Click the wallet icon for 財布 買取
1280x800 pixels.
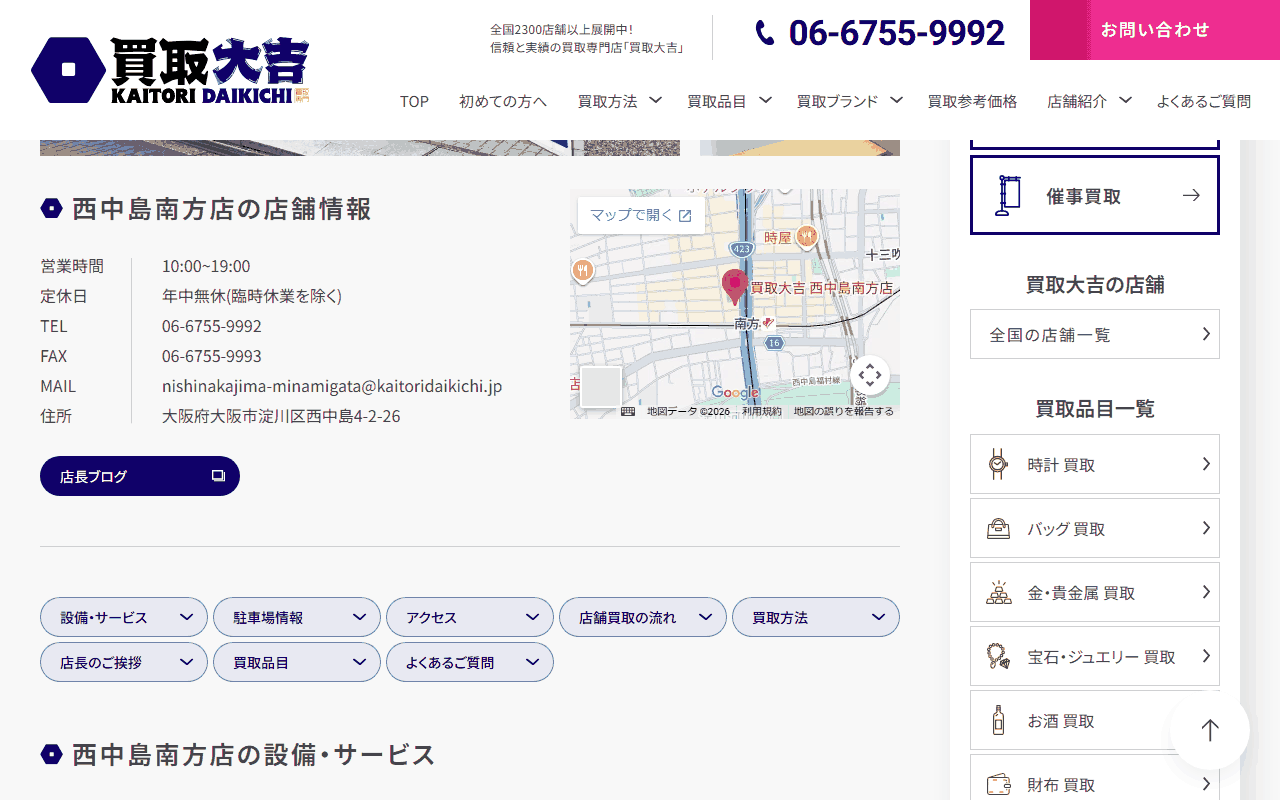tap(998, 784)
